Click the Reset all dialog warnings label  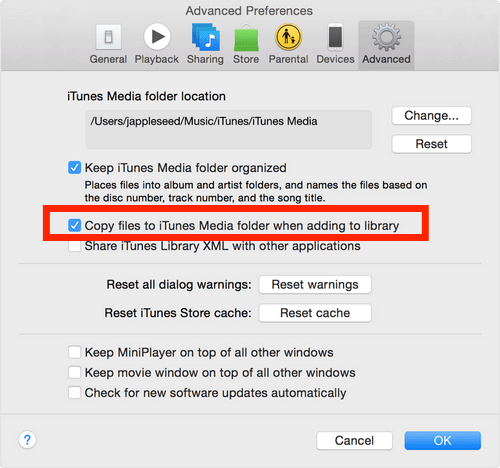[179, 285]
